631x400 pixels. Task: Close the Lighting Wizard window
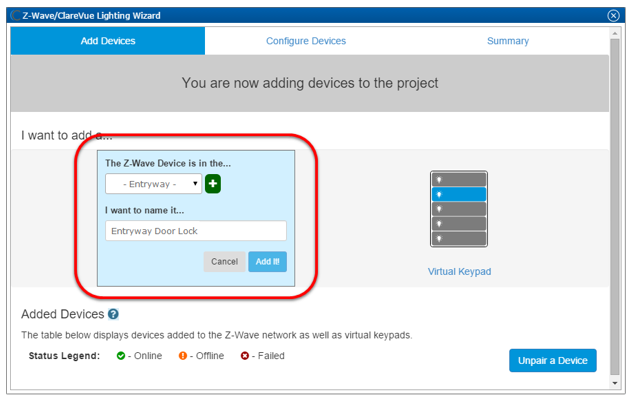pyautogui.click(x=613, y=16)
